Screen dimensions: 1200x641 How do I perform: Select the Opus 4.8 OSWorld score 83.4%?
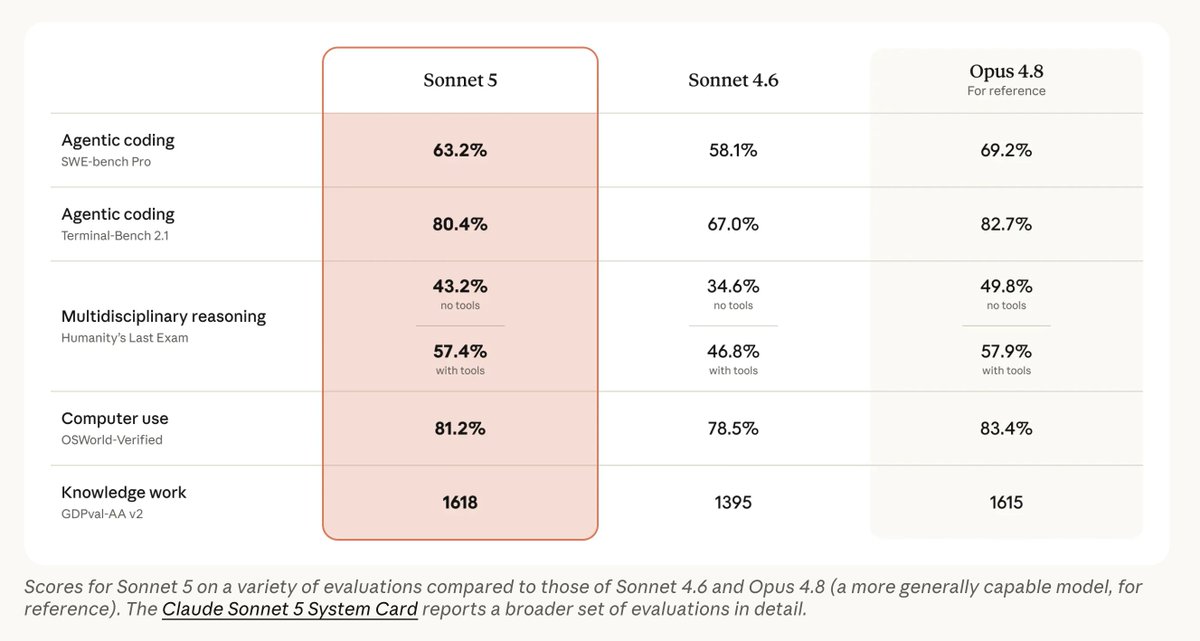click(1006, 429)
